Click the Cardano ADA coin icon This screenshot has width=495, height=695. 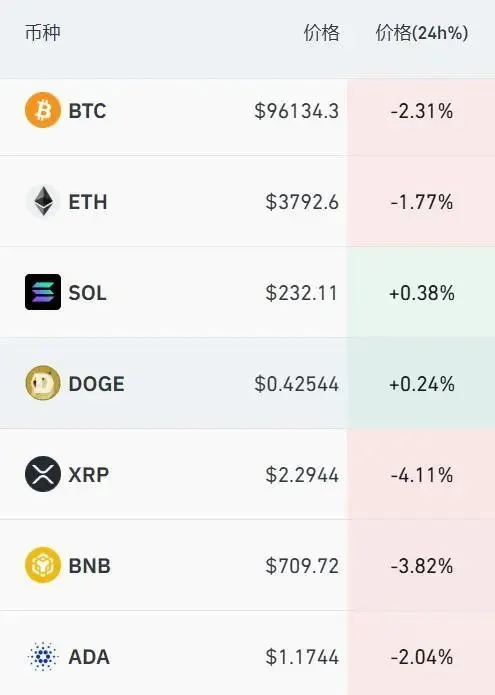pos(43,656)
